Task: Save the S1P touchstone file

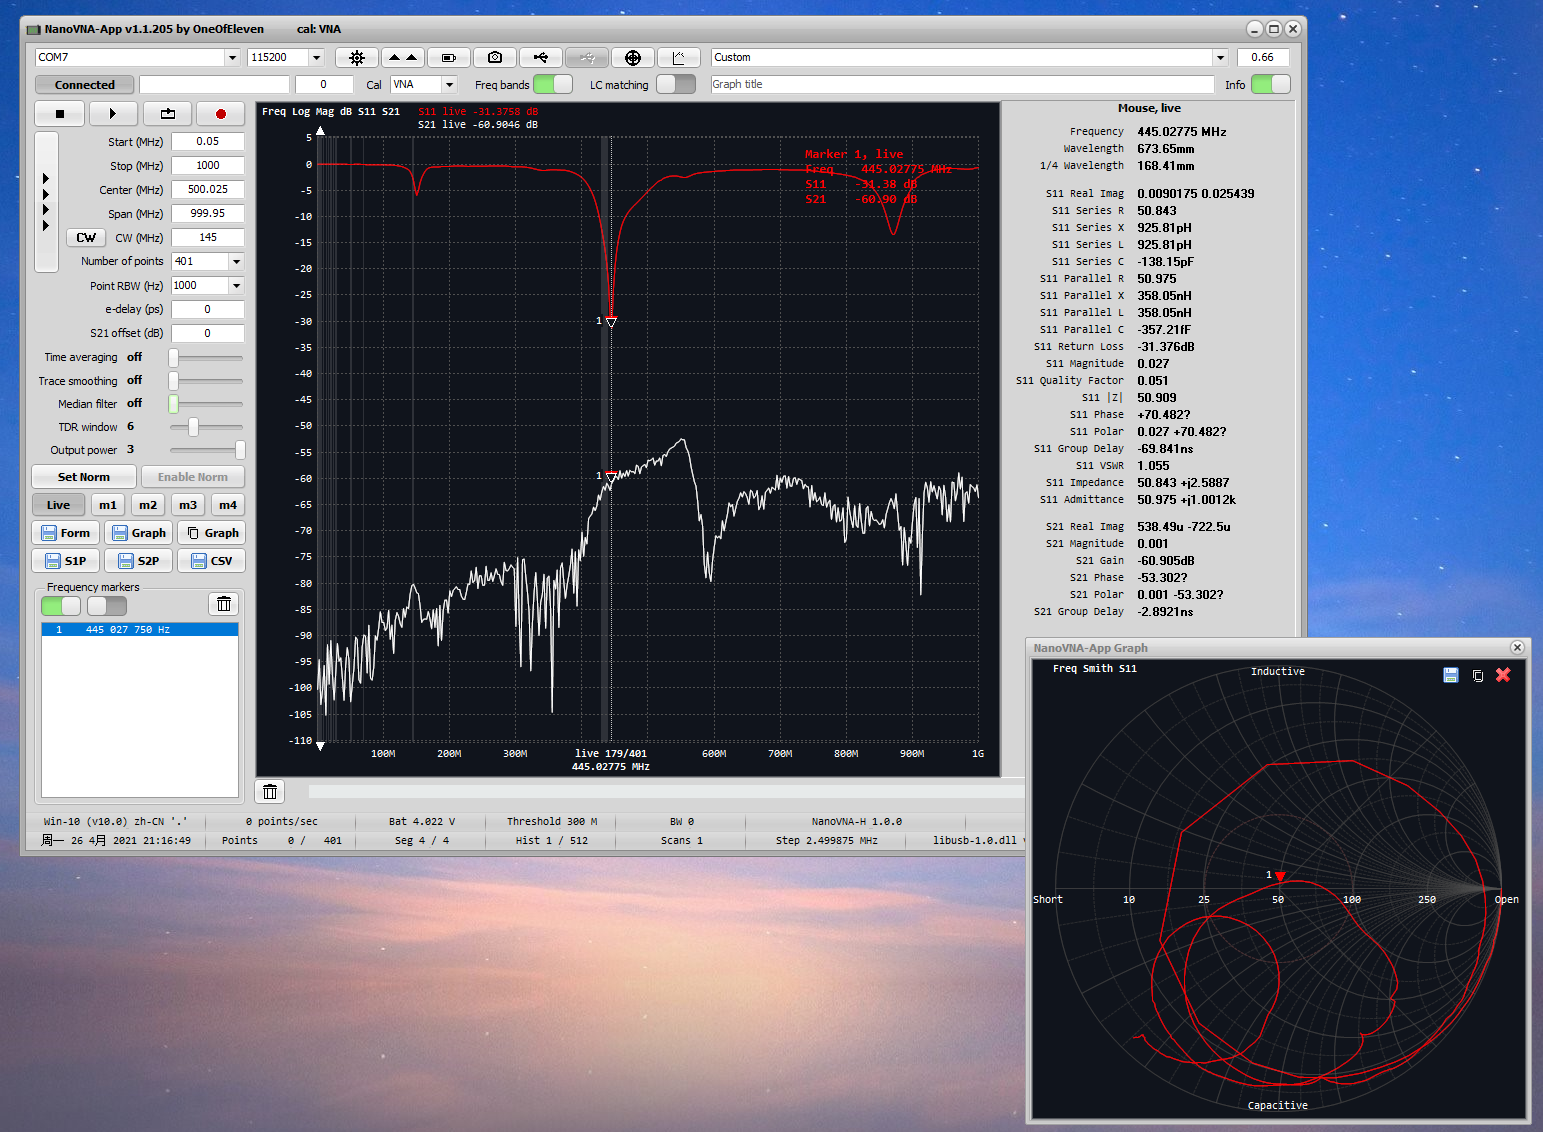Action: (x=66, y=561)
